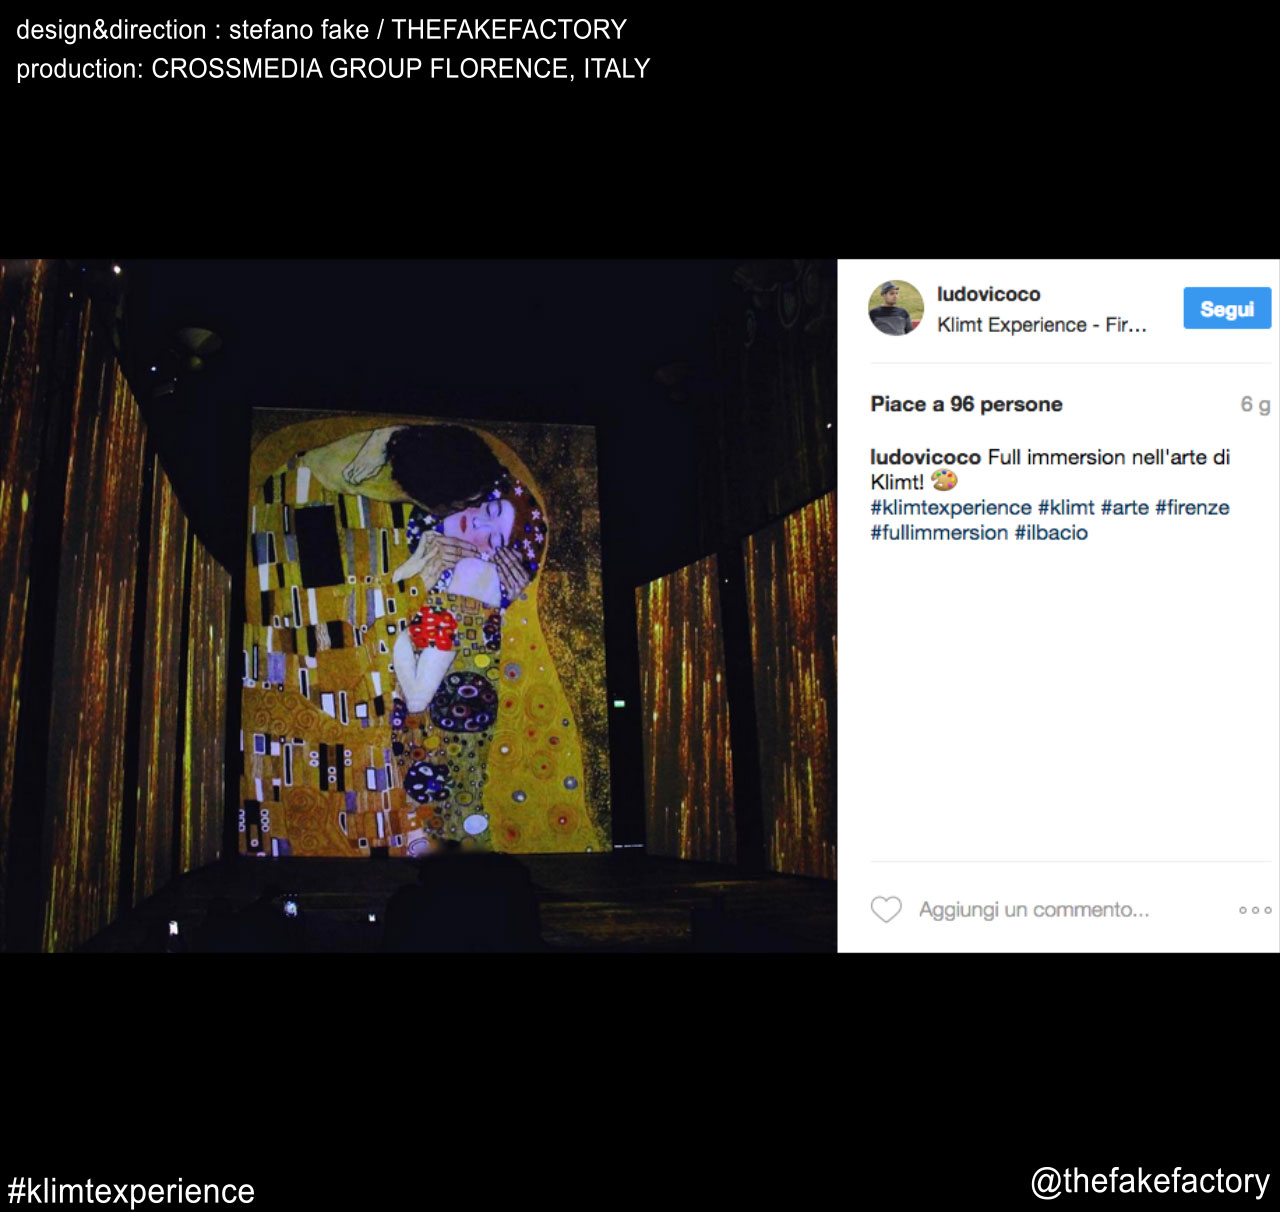Open the #ilbacio hashtag
This screenshot has height=1212, width=1280.
click(1051, 533)
